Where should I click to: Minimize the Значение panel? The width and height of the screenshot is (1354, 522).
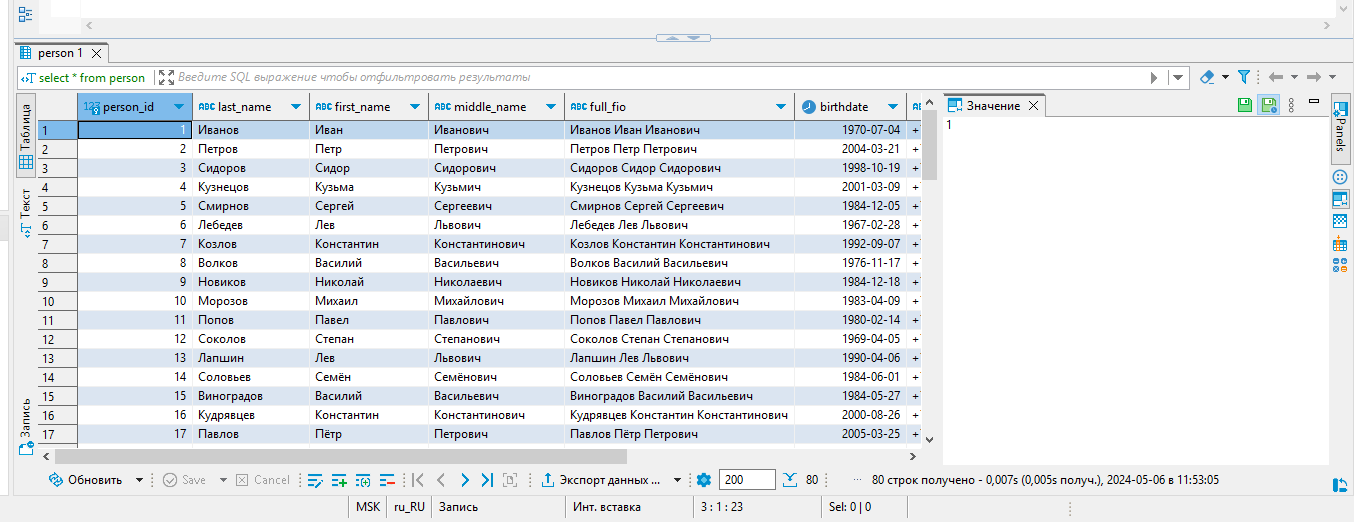point(1314,101)
